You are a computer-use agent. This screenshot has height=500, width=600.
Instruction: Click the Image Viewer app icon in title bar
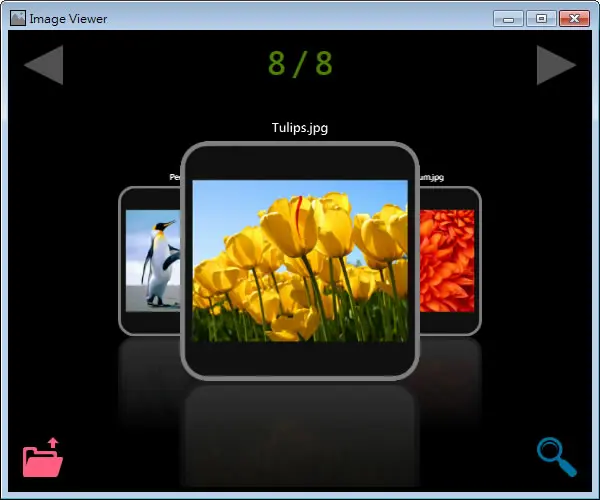(18, 18)
